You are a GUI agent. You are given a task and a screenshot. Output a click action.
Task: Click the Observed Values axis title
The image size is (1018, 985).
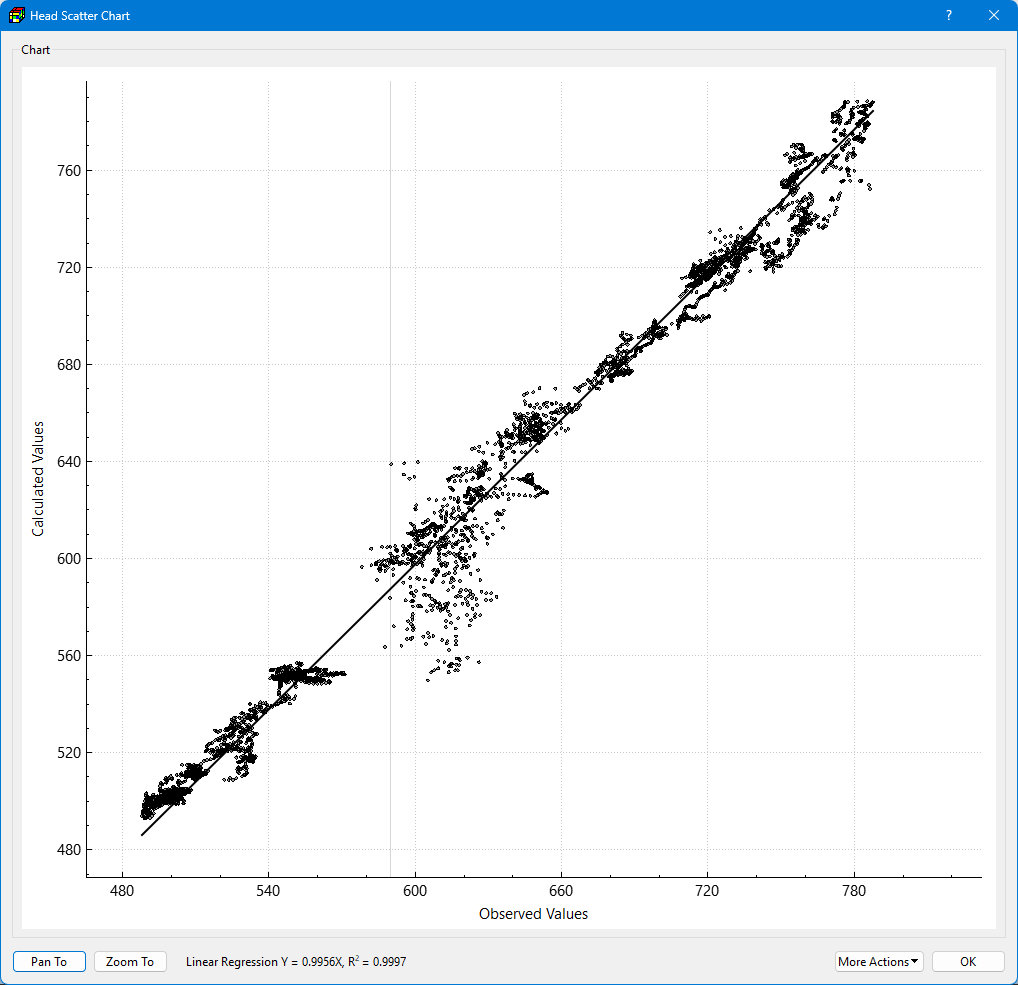pyautogui.click(x=533, y=914)
